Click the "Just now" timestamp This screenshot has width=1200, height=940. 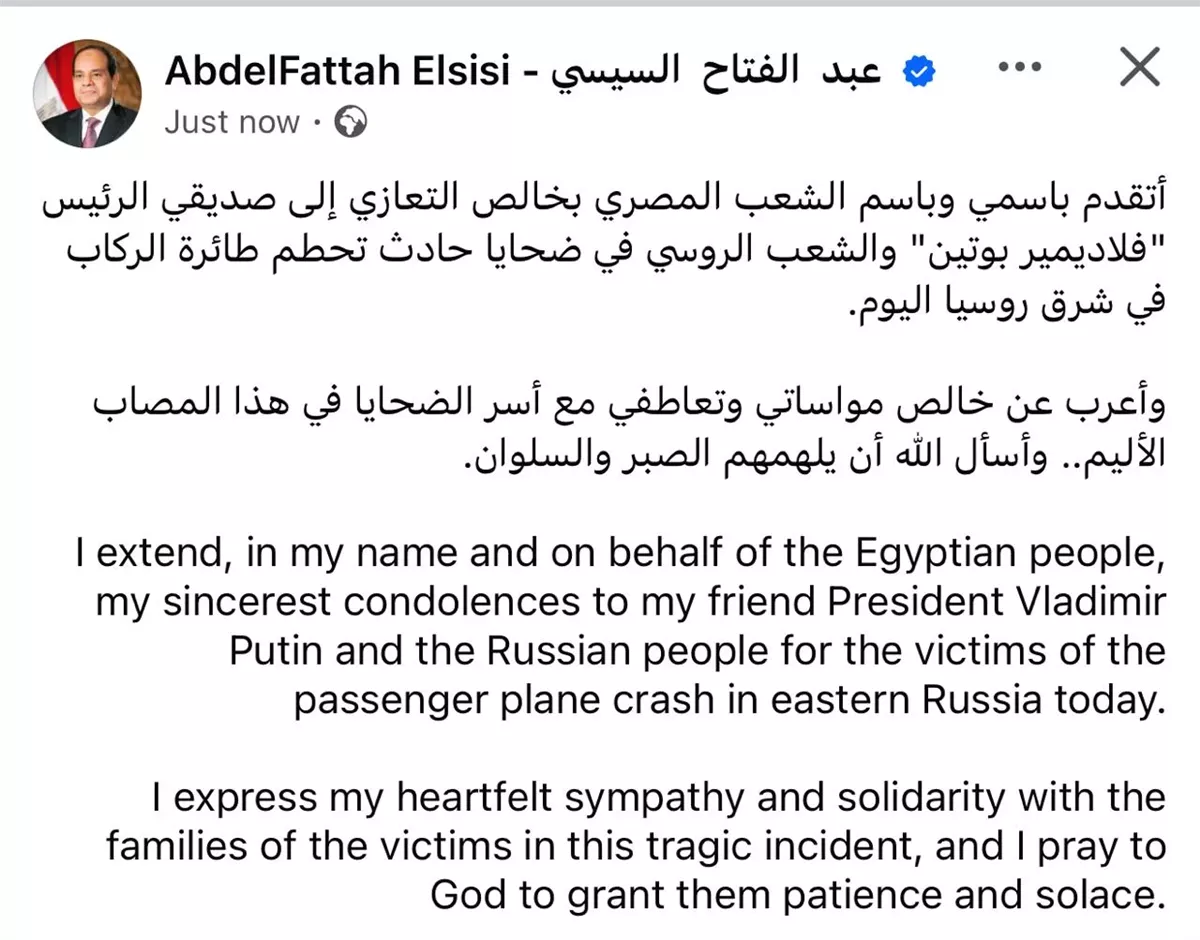click(232, 122)
